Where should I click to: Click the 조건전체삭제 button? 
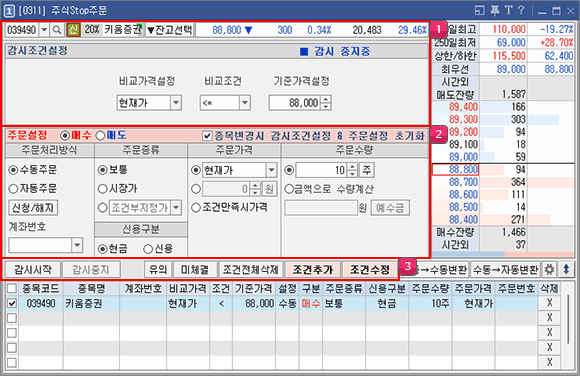pos(251,269)
